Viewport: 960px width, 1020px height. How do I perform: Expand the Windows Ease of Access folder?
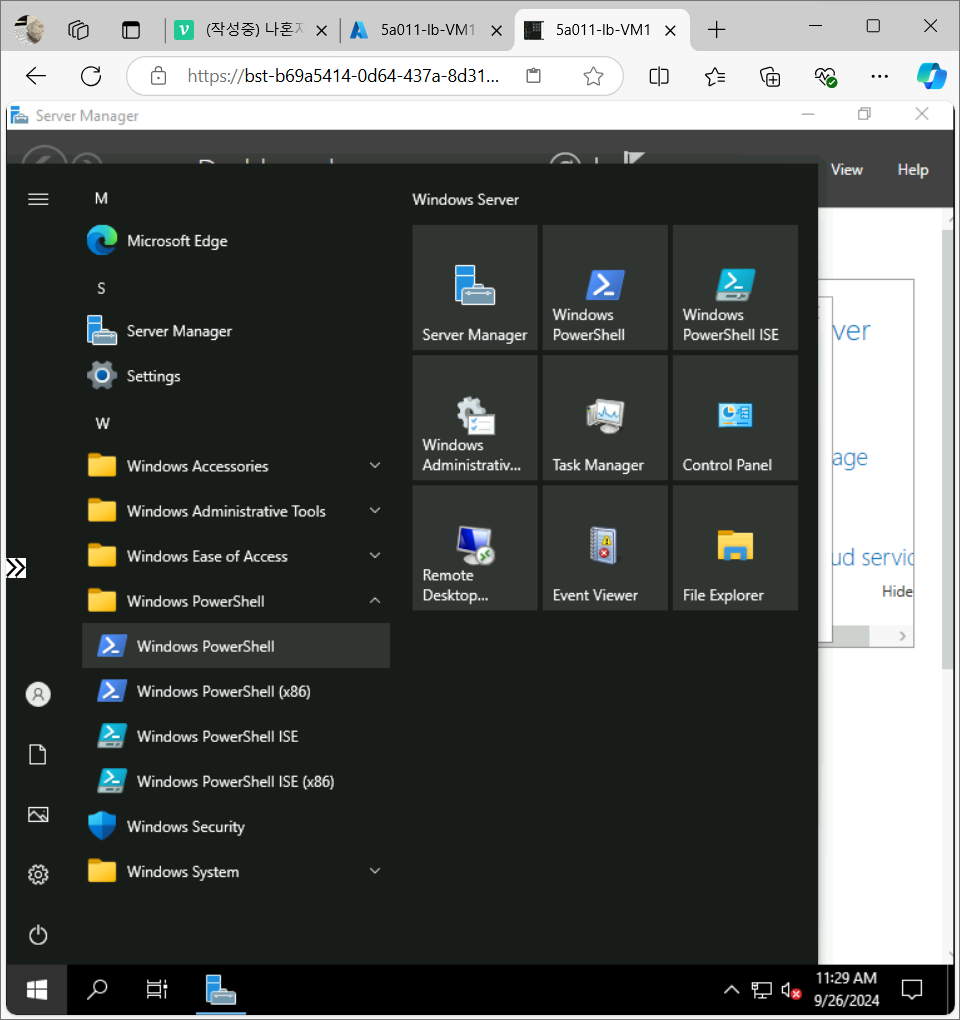pos(235,556)
